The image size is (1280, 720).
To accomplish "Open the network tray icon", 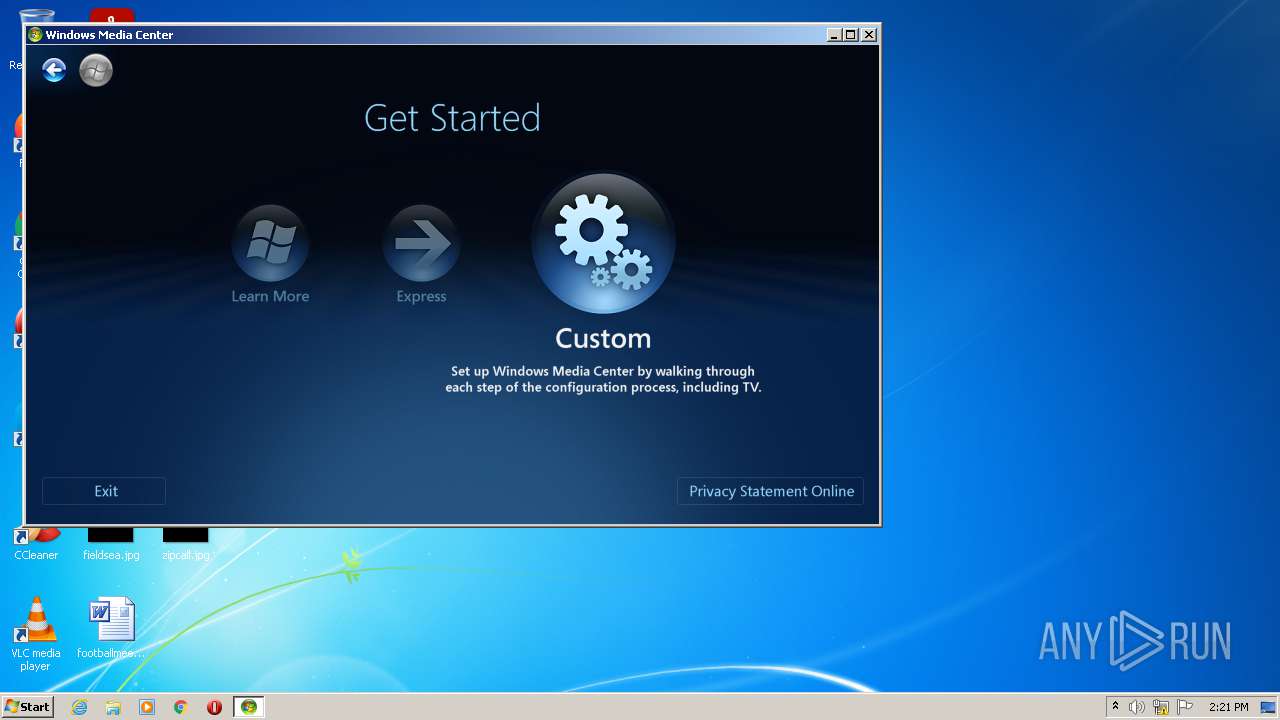I will coord(1161,707).
